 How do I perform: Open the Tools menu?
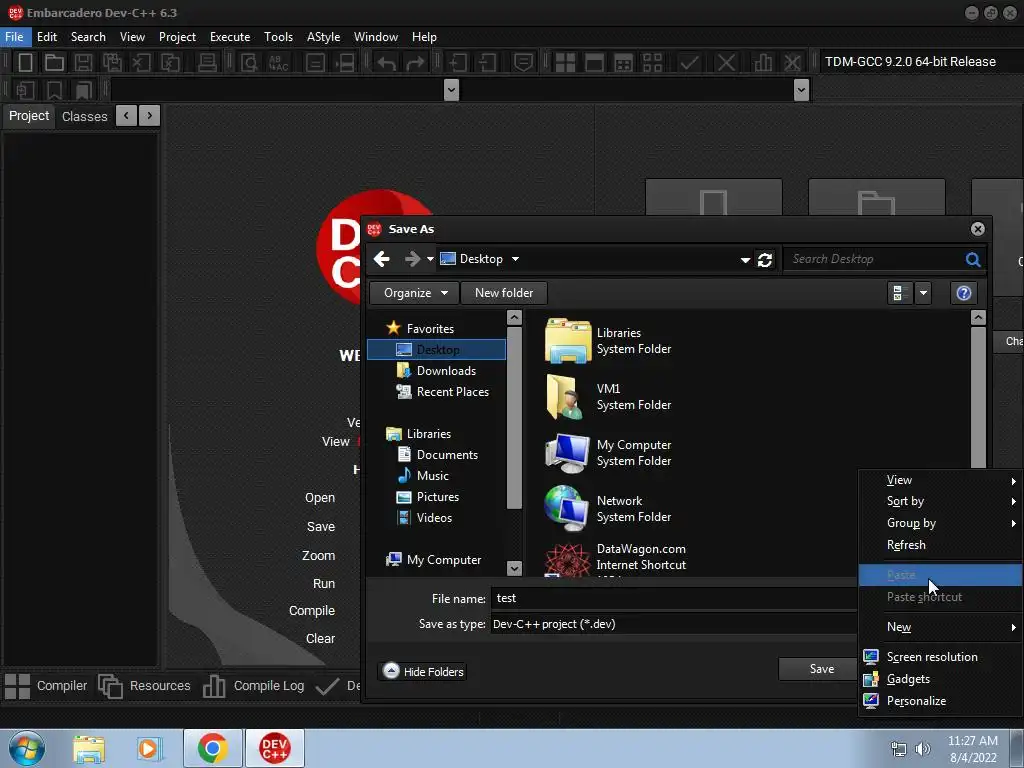278,37
